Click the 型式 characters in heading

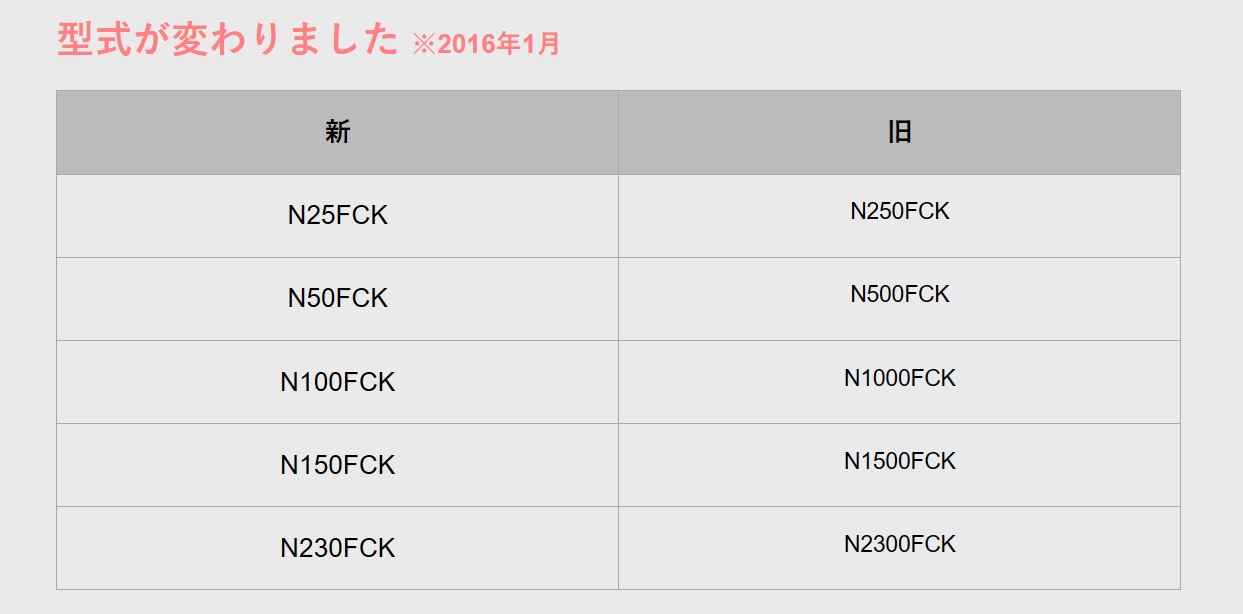coord(95,40)
